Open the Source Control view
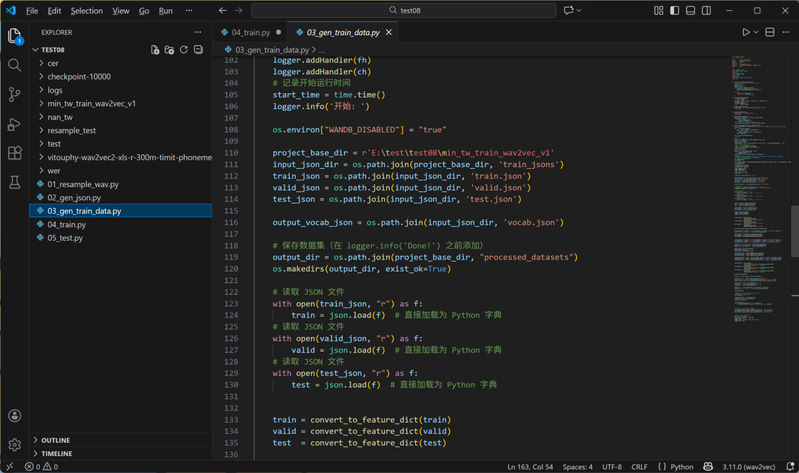 (x=14, y=94)
